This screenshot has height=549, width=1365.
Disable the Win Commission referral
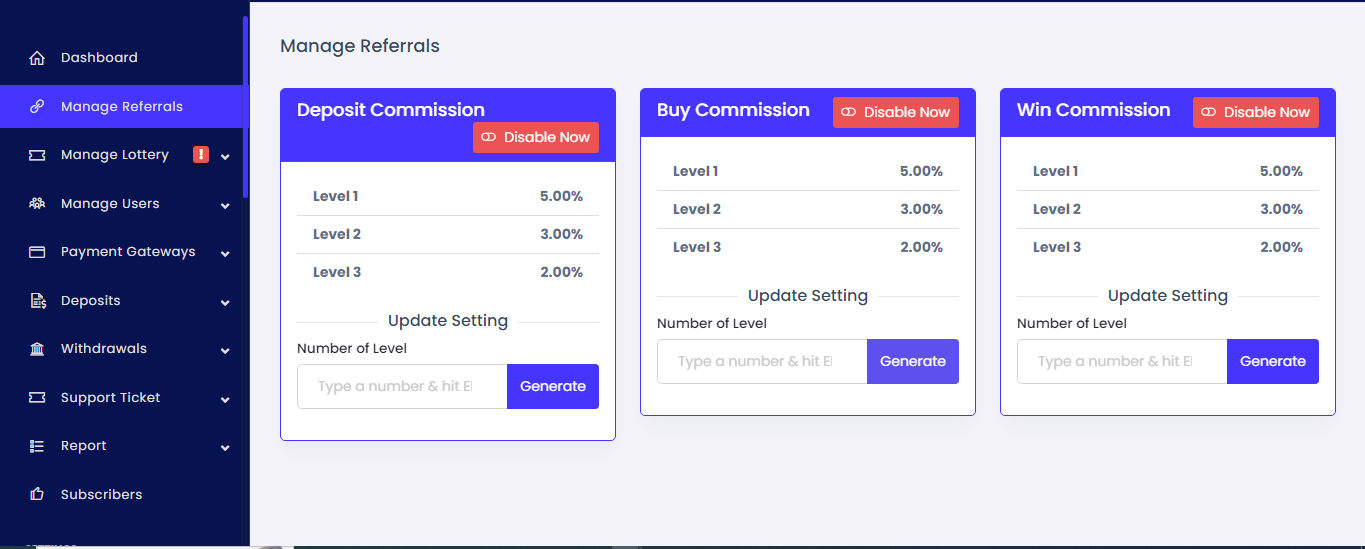(x=1256, y=112)
